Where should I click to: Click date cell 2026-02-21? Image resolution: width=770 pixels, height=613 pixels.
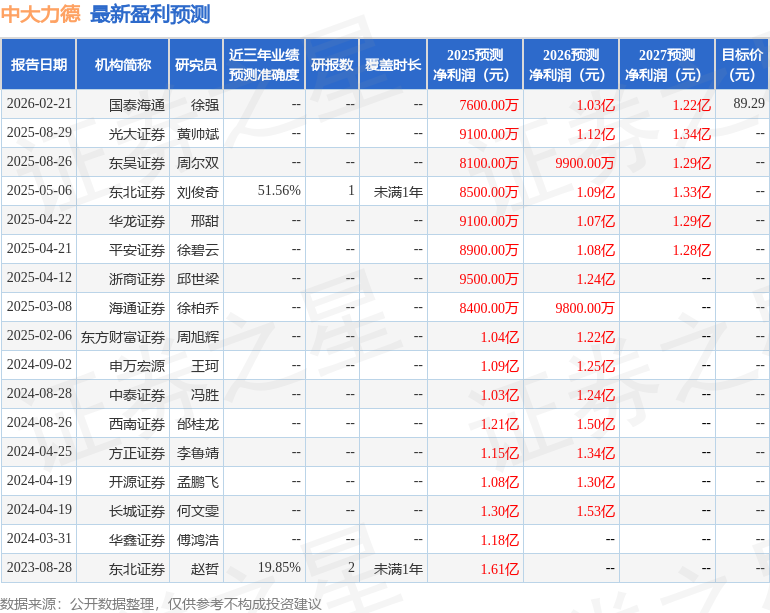[39, 104]
